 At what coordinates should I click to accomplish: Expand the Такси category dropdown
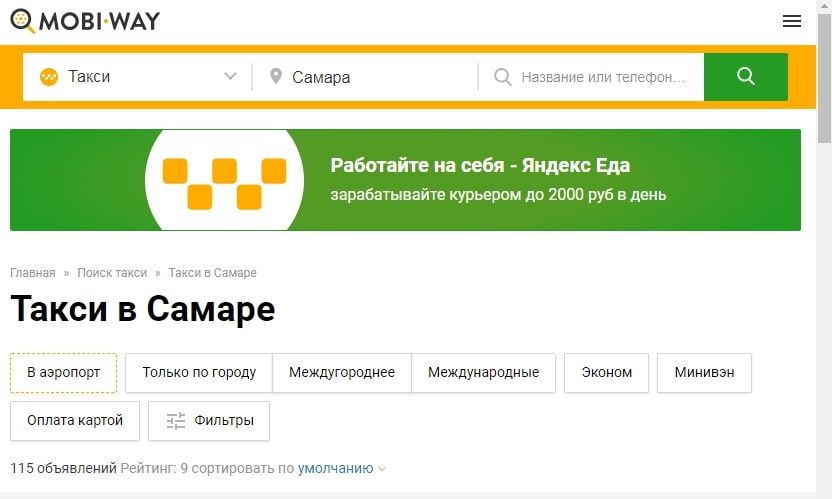[x=230, y=77]
